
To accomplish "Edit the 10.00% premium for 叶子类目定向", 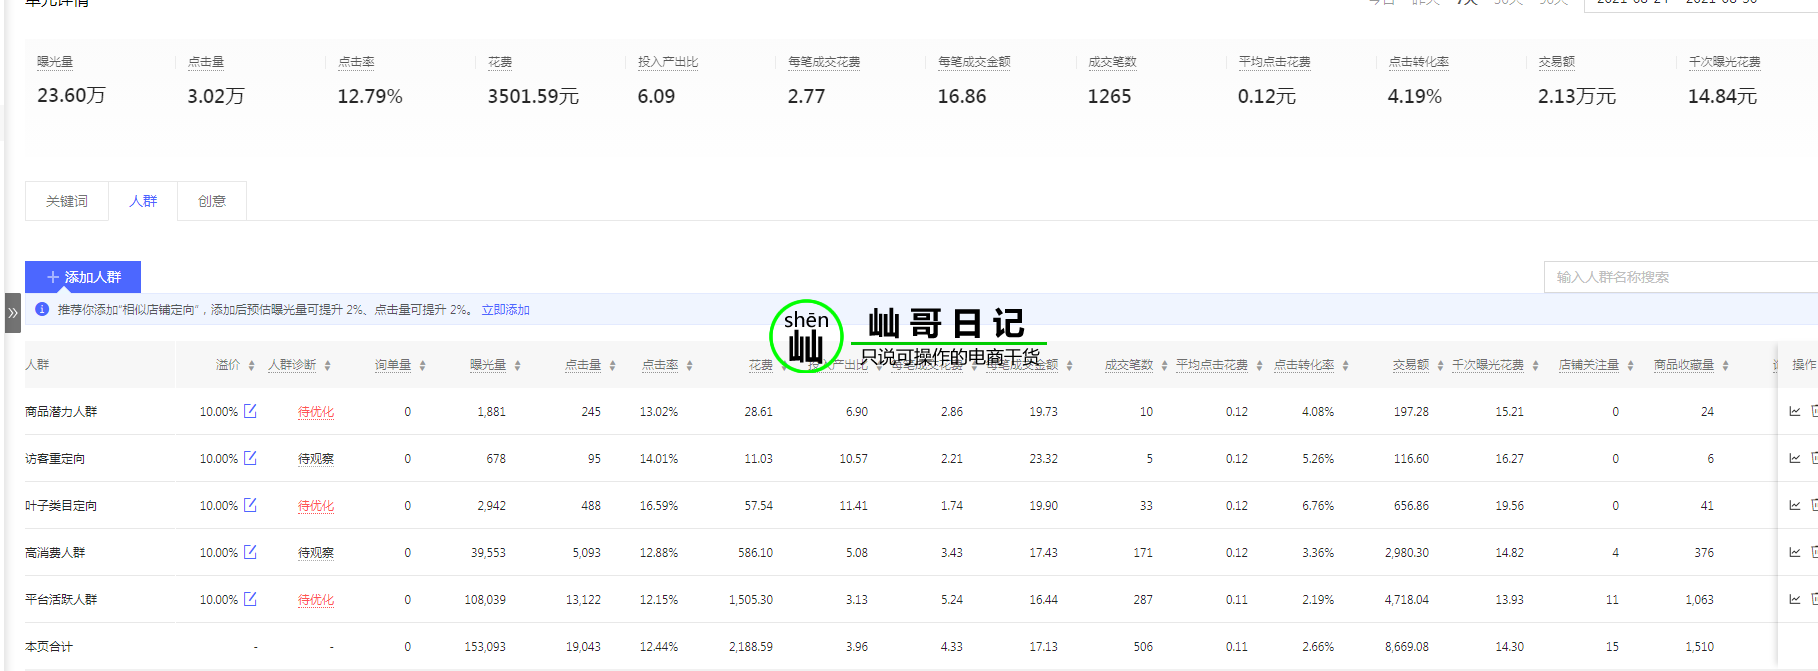I will [x=250, y=505].
